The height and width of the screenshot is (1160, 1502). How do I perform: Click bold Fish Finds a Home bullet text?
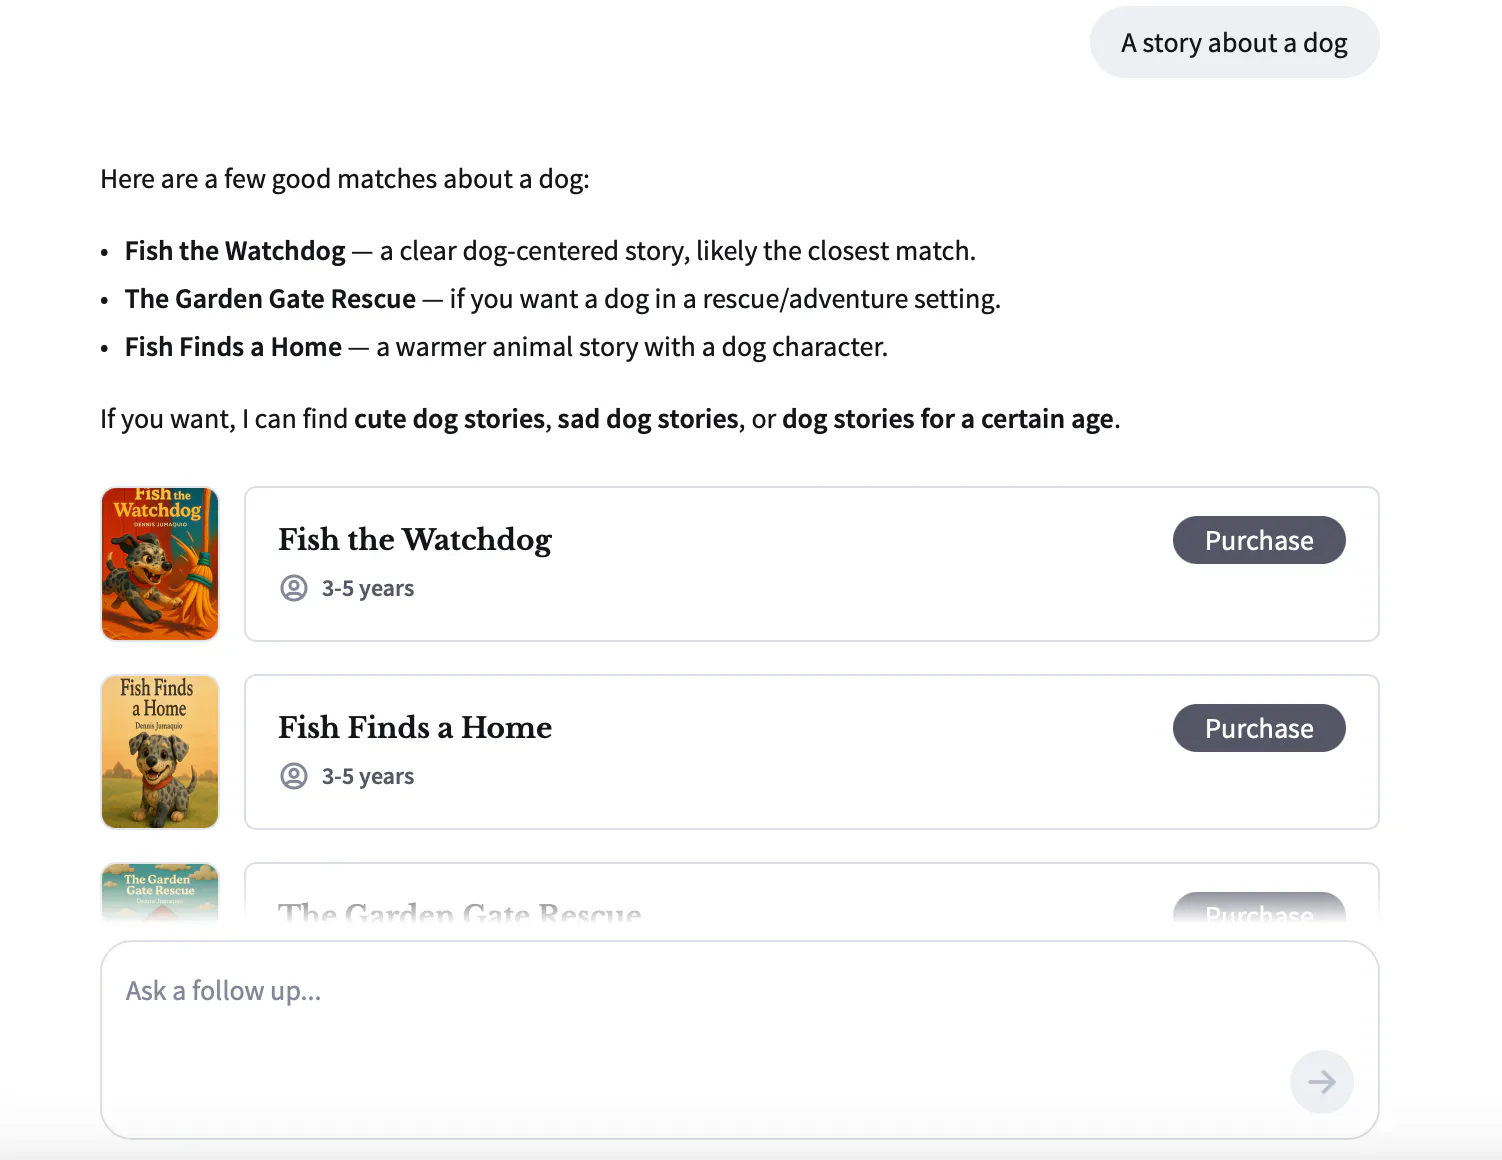[233, 347]
